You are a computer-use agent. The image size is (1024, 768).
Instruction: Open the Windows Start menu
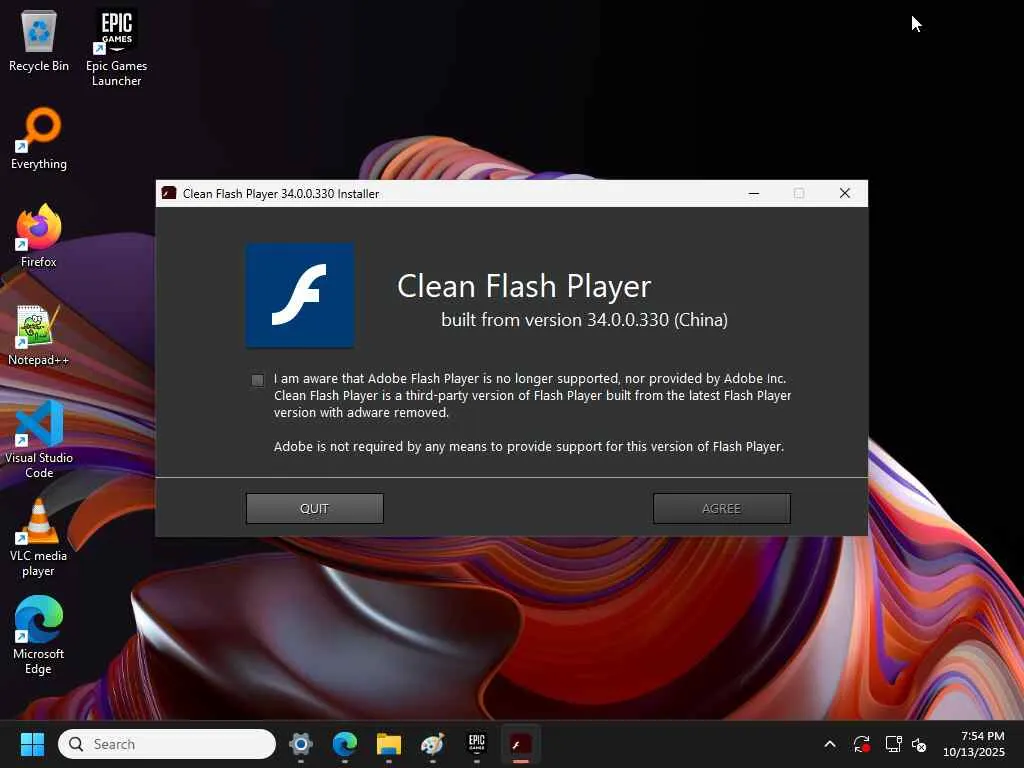[32, 744]
